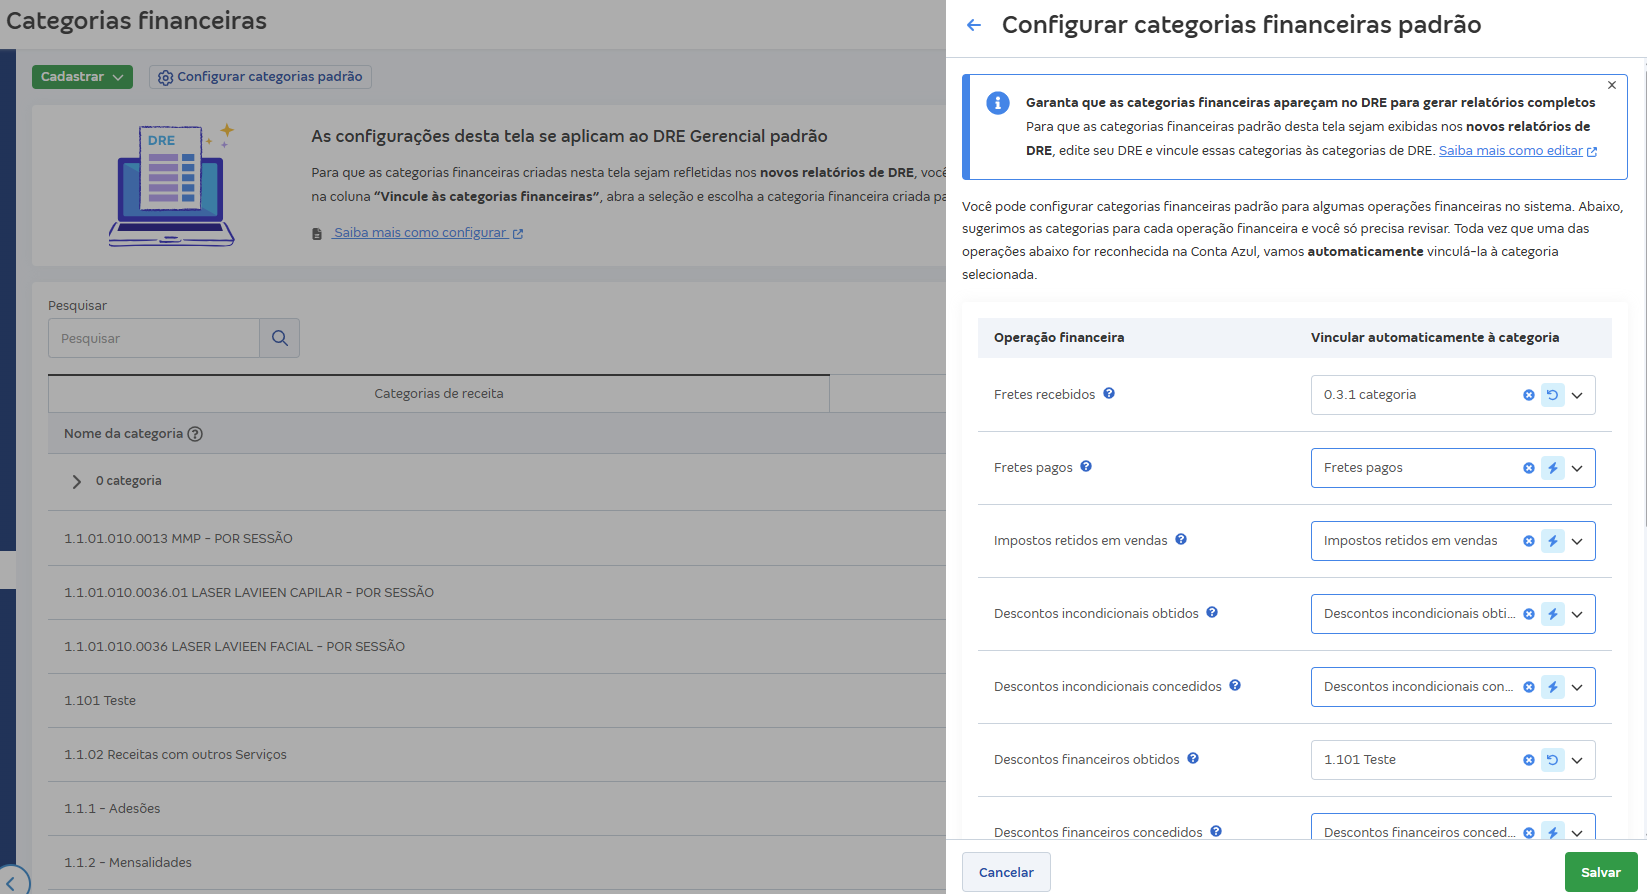Screen dimensions: 1647x894
Task: Click lightning icon in Impostos retidos field
Action: click(1553, 541)
